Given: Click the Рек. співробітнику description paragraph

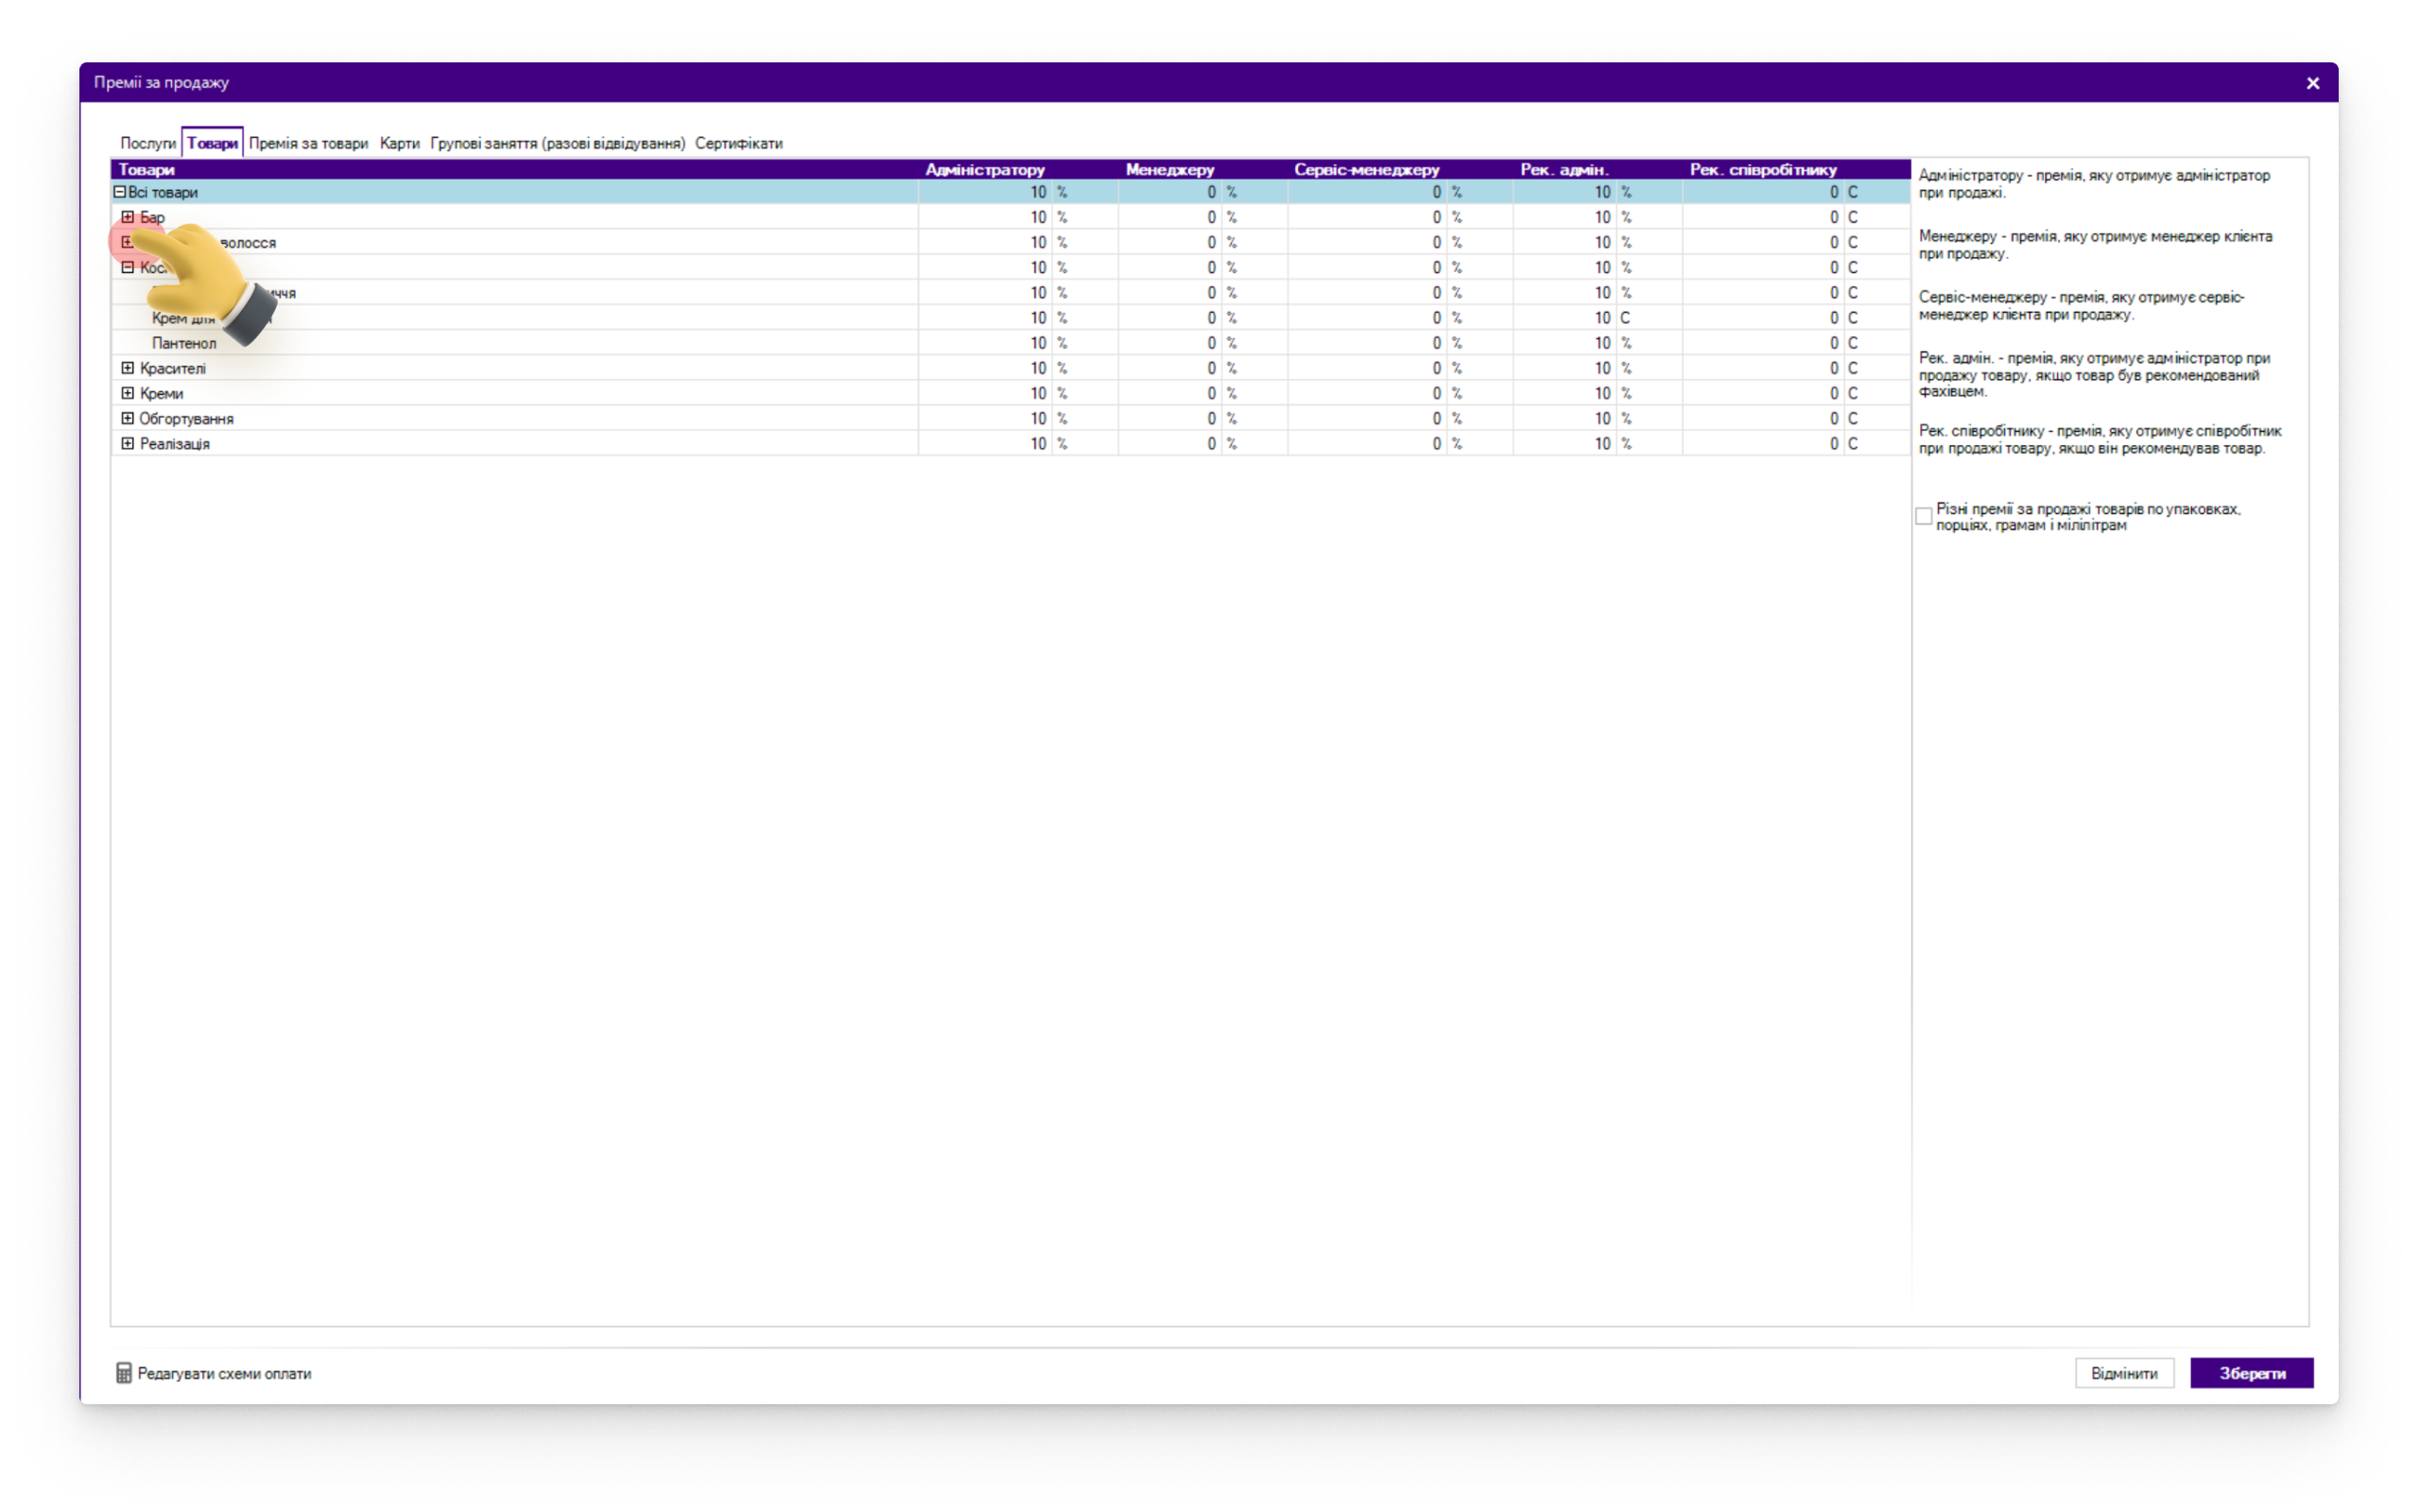Looking at the screenshot, I should 2100,439.
